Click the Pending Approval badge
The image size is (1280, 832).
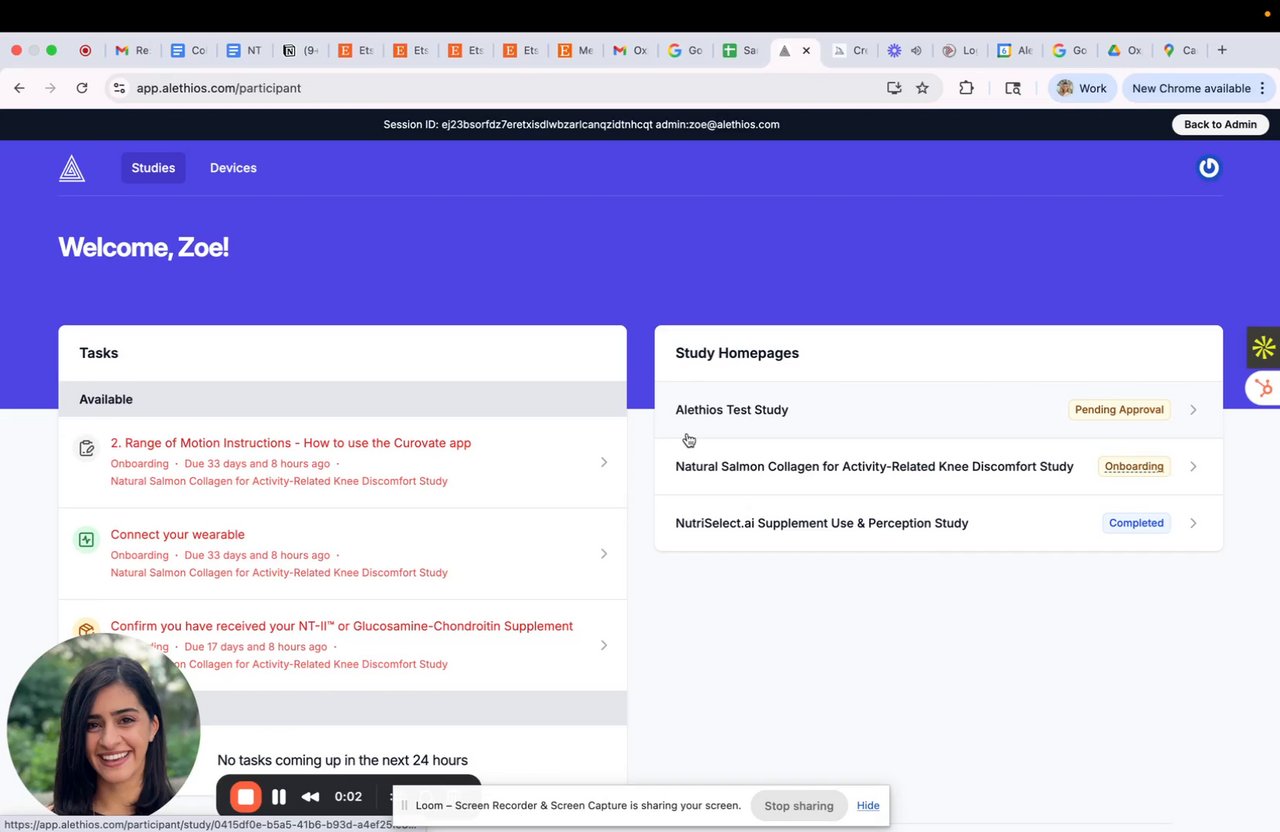click(x=1119, y=410)
